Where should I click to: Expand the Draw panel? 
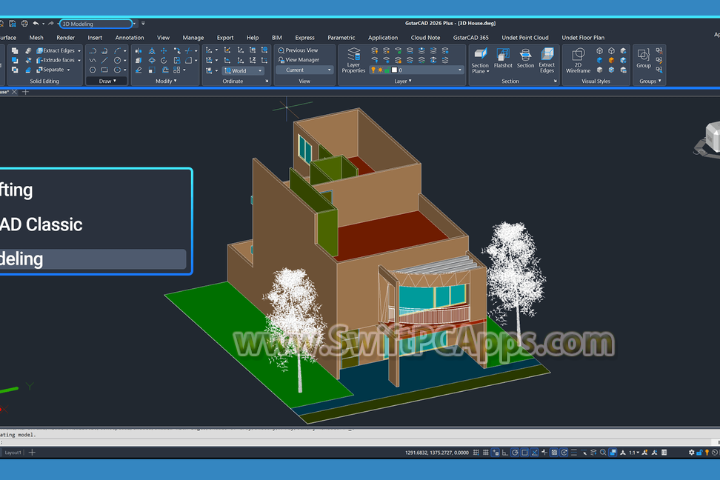[107, 81]
